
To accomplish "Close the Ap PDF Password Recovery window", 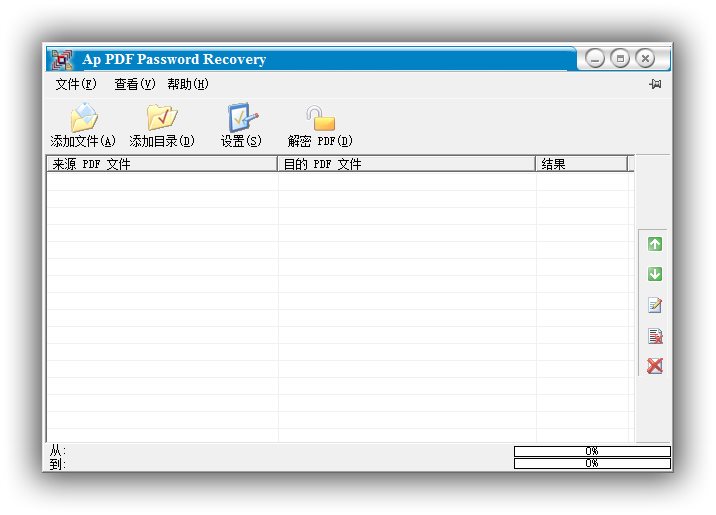I will pyautogui.click(x=645, y=58).
